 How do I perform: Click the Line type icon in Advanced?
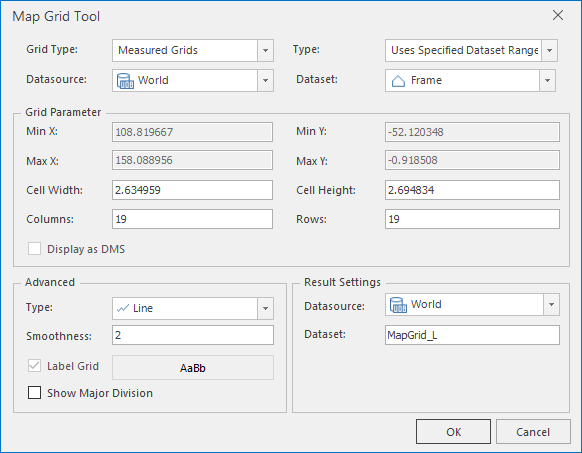point(123,308)
